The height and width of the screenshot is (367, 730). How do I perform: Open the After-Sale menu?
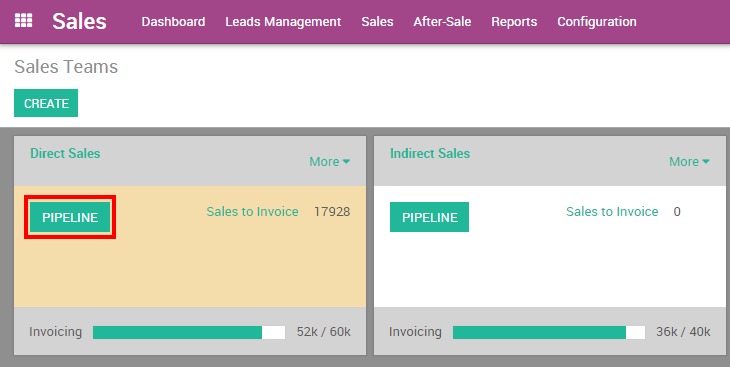pyautogui.click(x=442, y=22)
